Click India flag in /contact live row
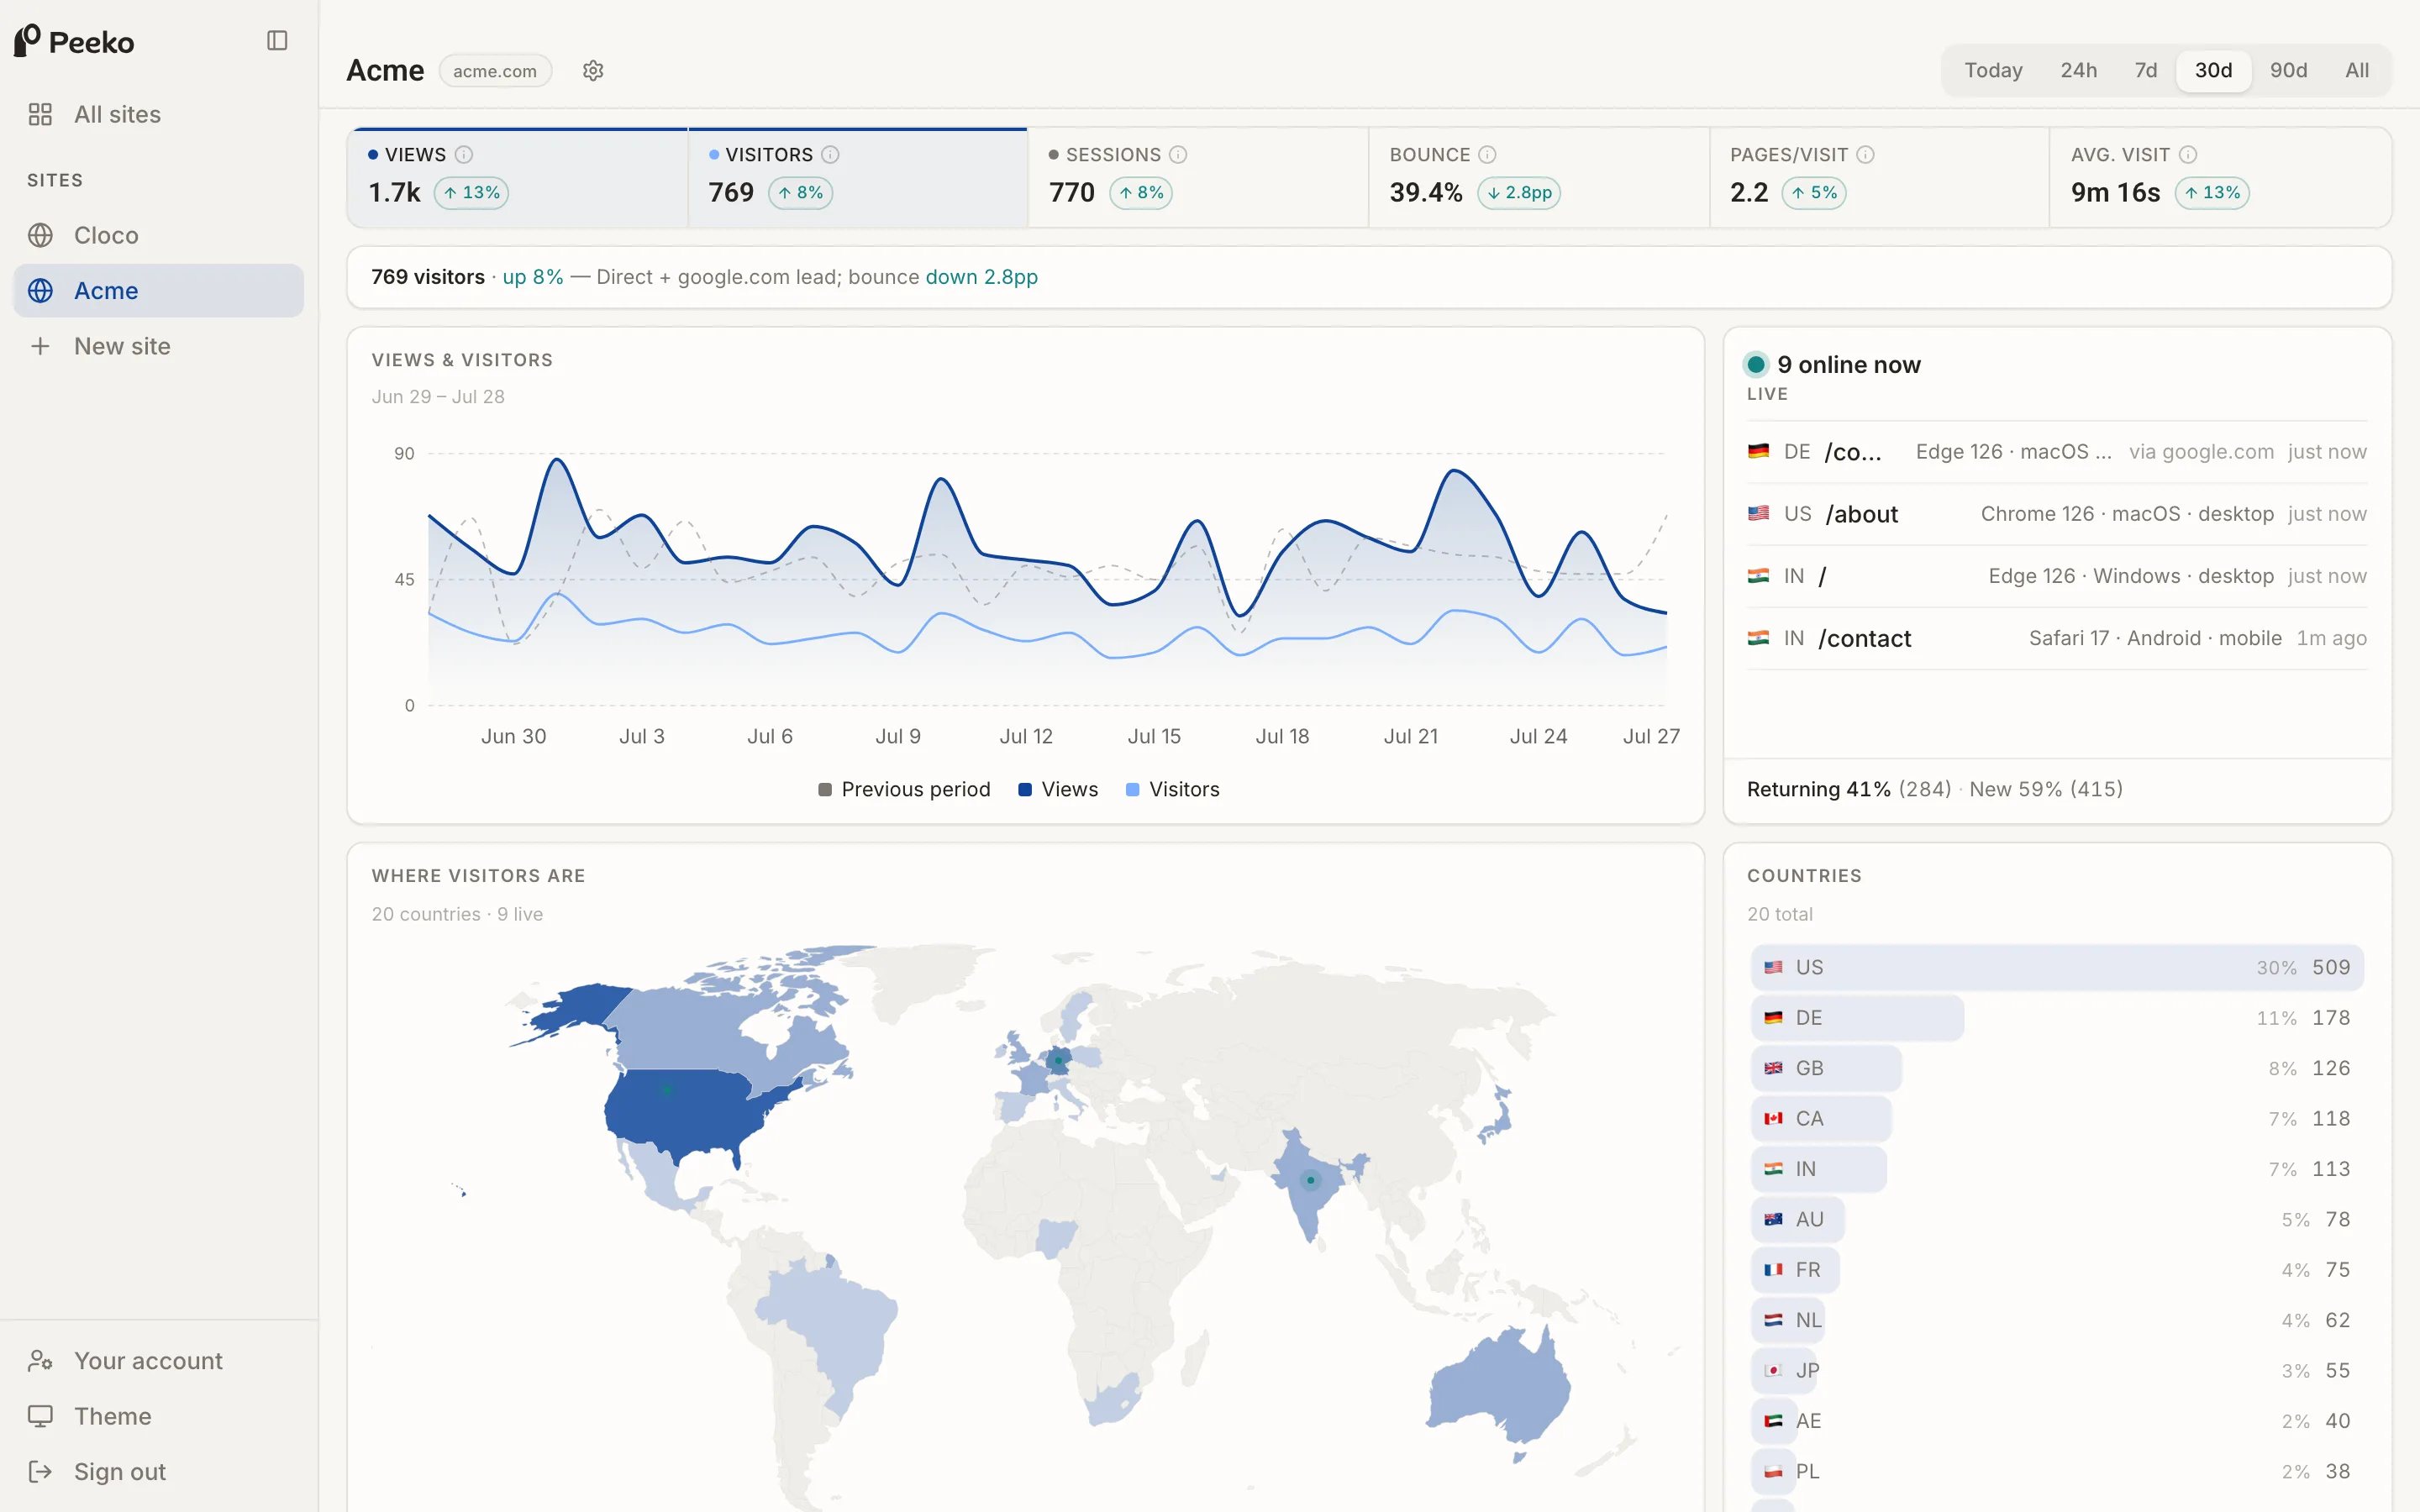2420x1512 pixels. [x=1758, y=638]
